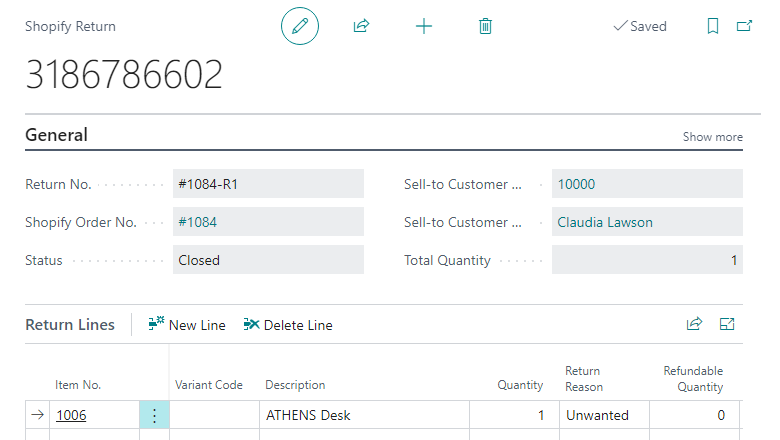Click the share icon in header
Screen dimensions: 780x440
(x=361, y=26)
